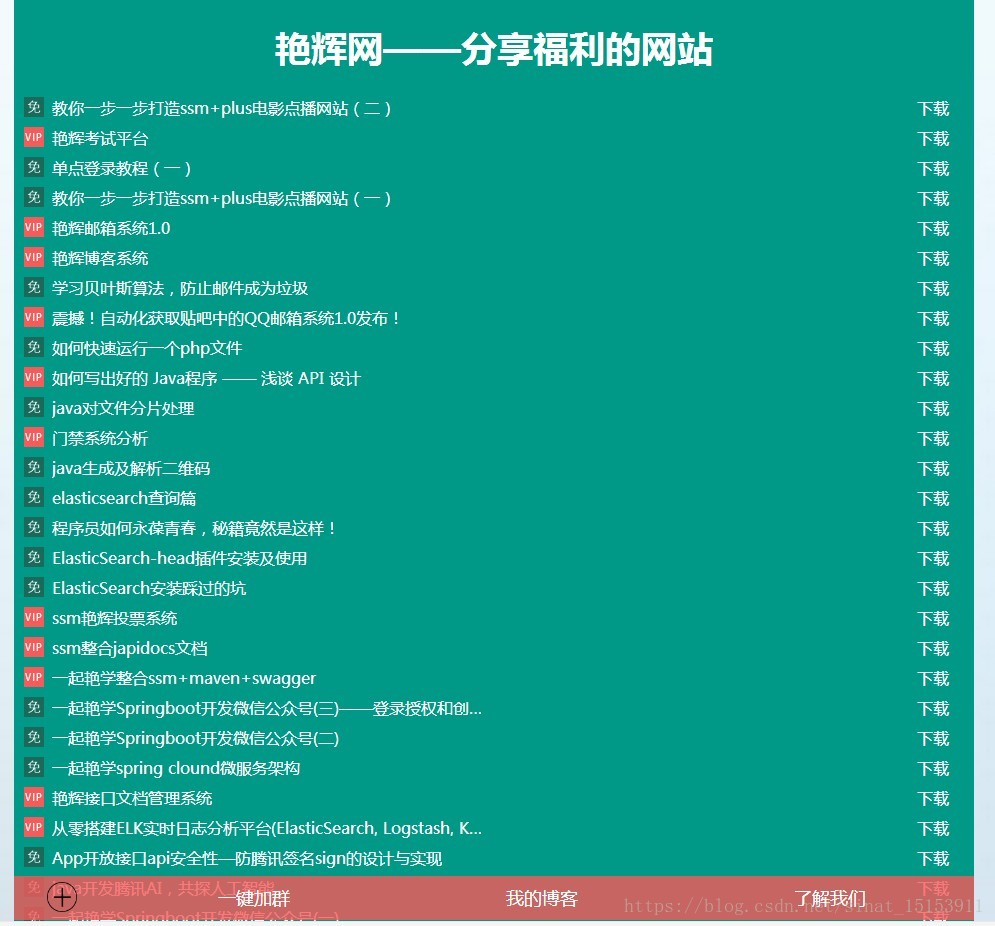Click the VIP badge next to 艳辉博客系统
The height and width of the screenshot is (926, 995).
pos(34,258)
